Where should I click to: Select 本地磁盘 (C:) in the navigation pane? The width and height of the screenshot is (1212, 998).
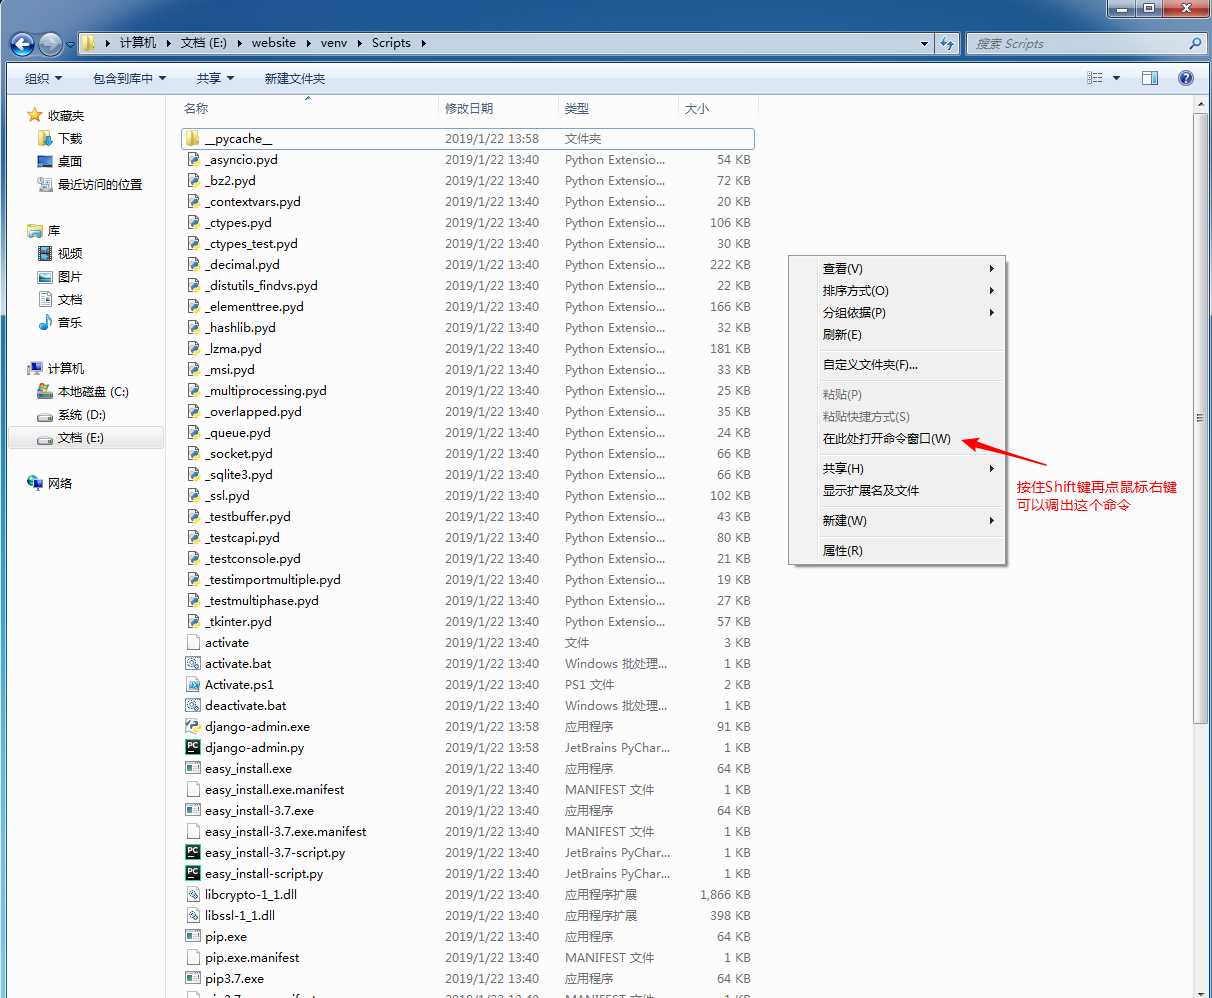92,392
